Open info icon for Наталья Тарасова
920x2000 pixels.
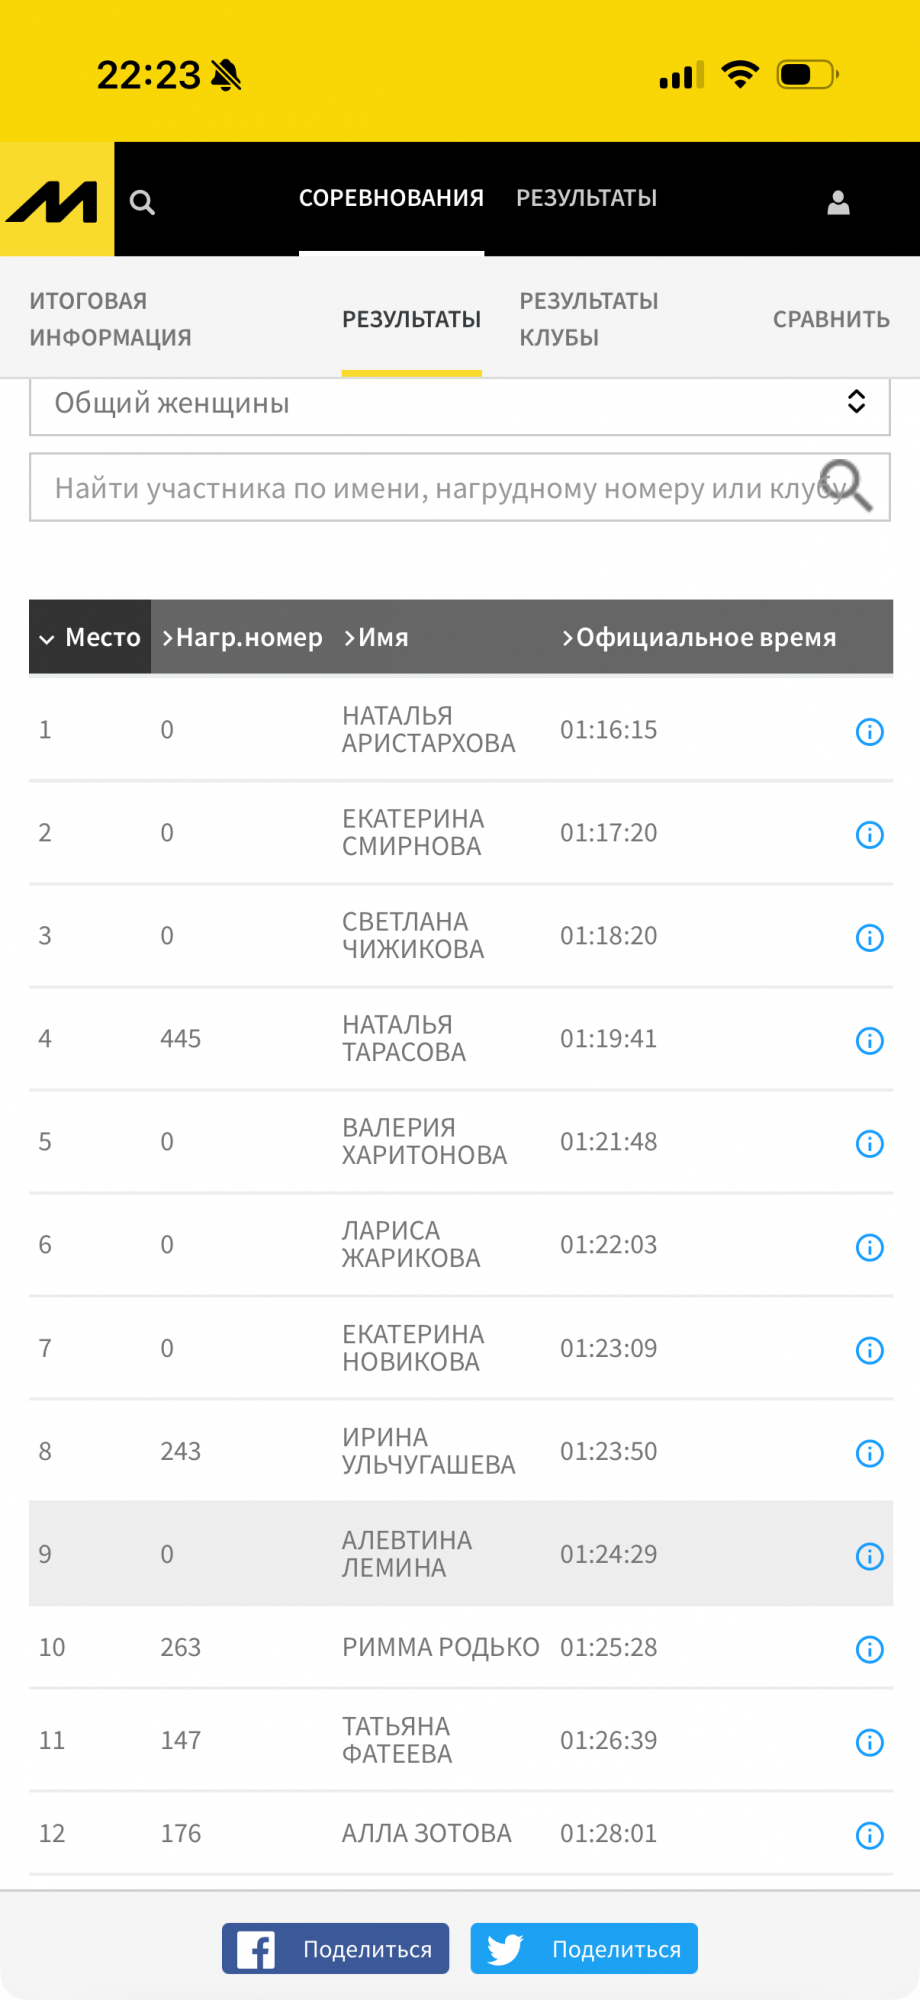(x=869, y=1040)
